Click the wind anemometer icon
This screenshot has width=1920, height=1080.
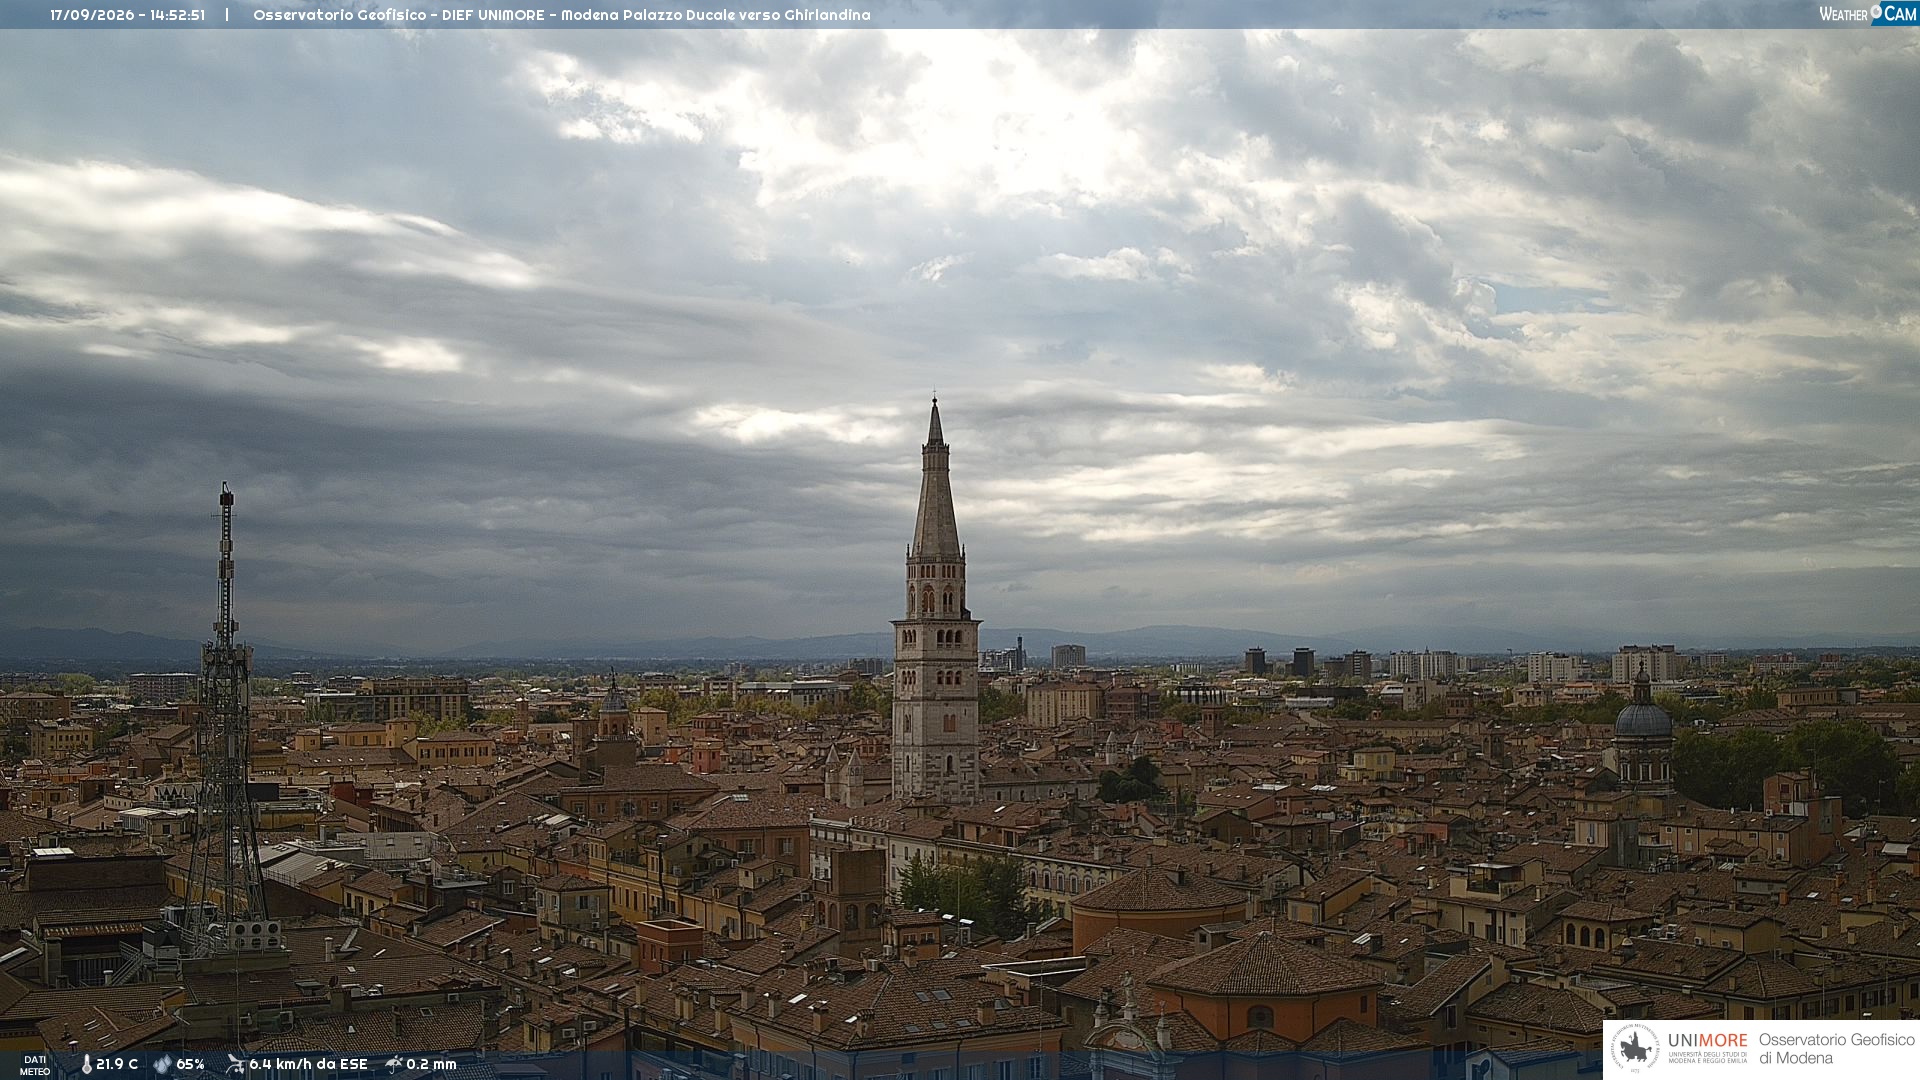(x=235, y=1065)
